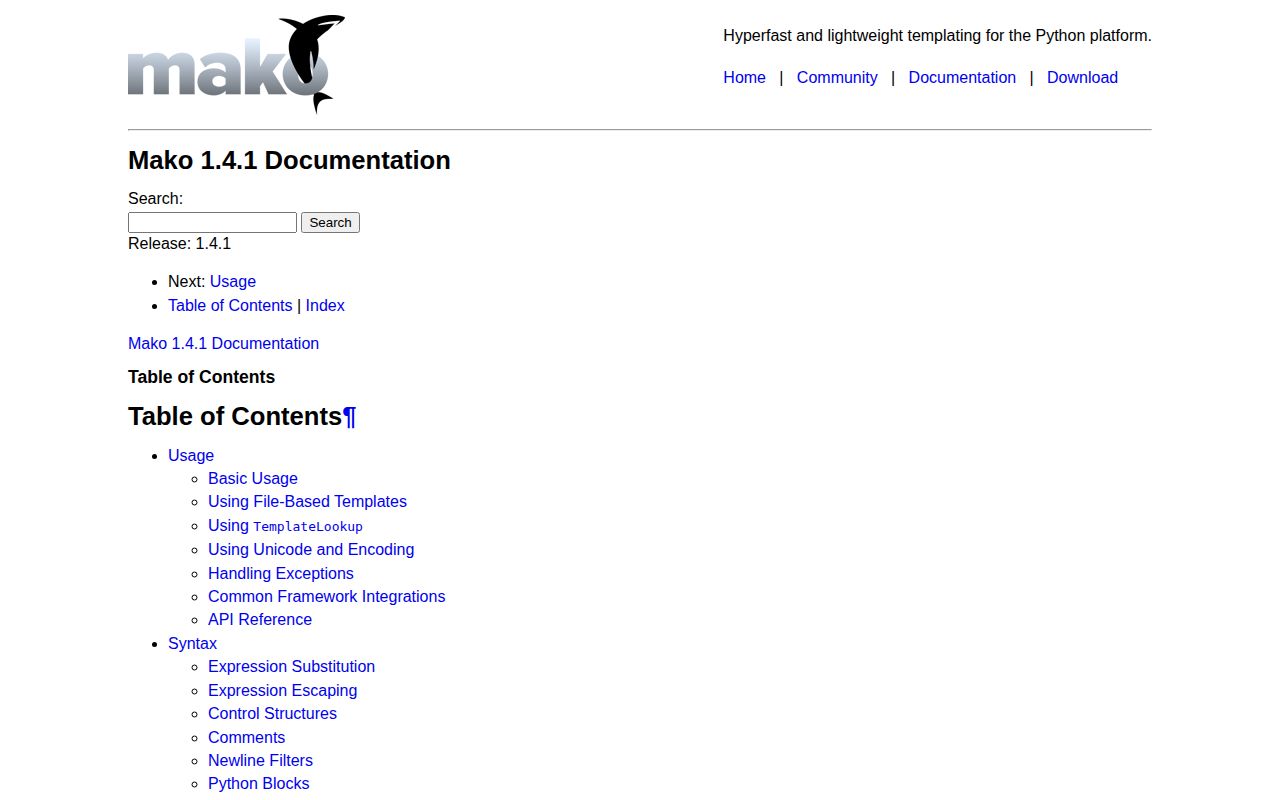Open Expression Escaping section

click(282, 690)
